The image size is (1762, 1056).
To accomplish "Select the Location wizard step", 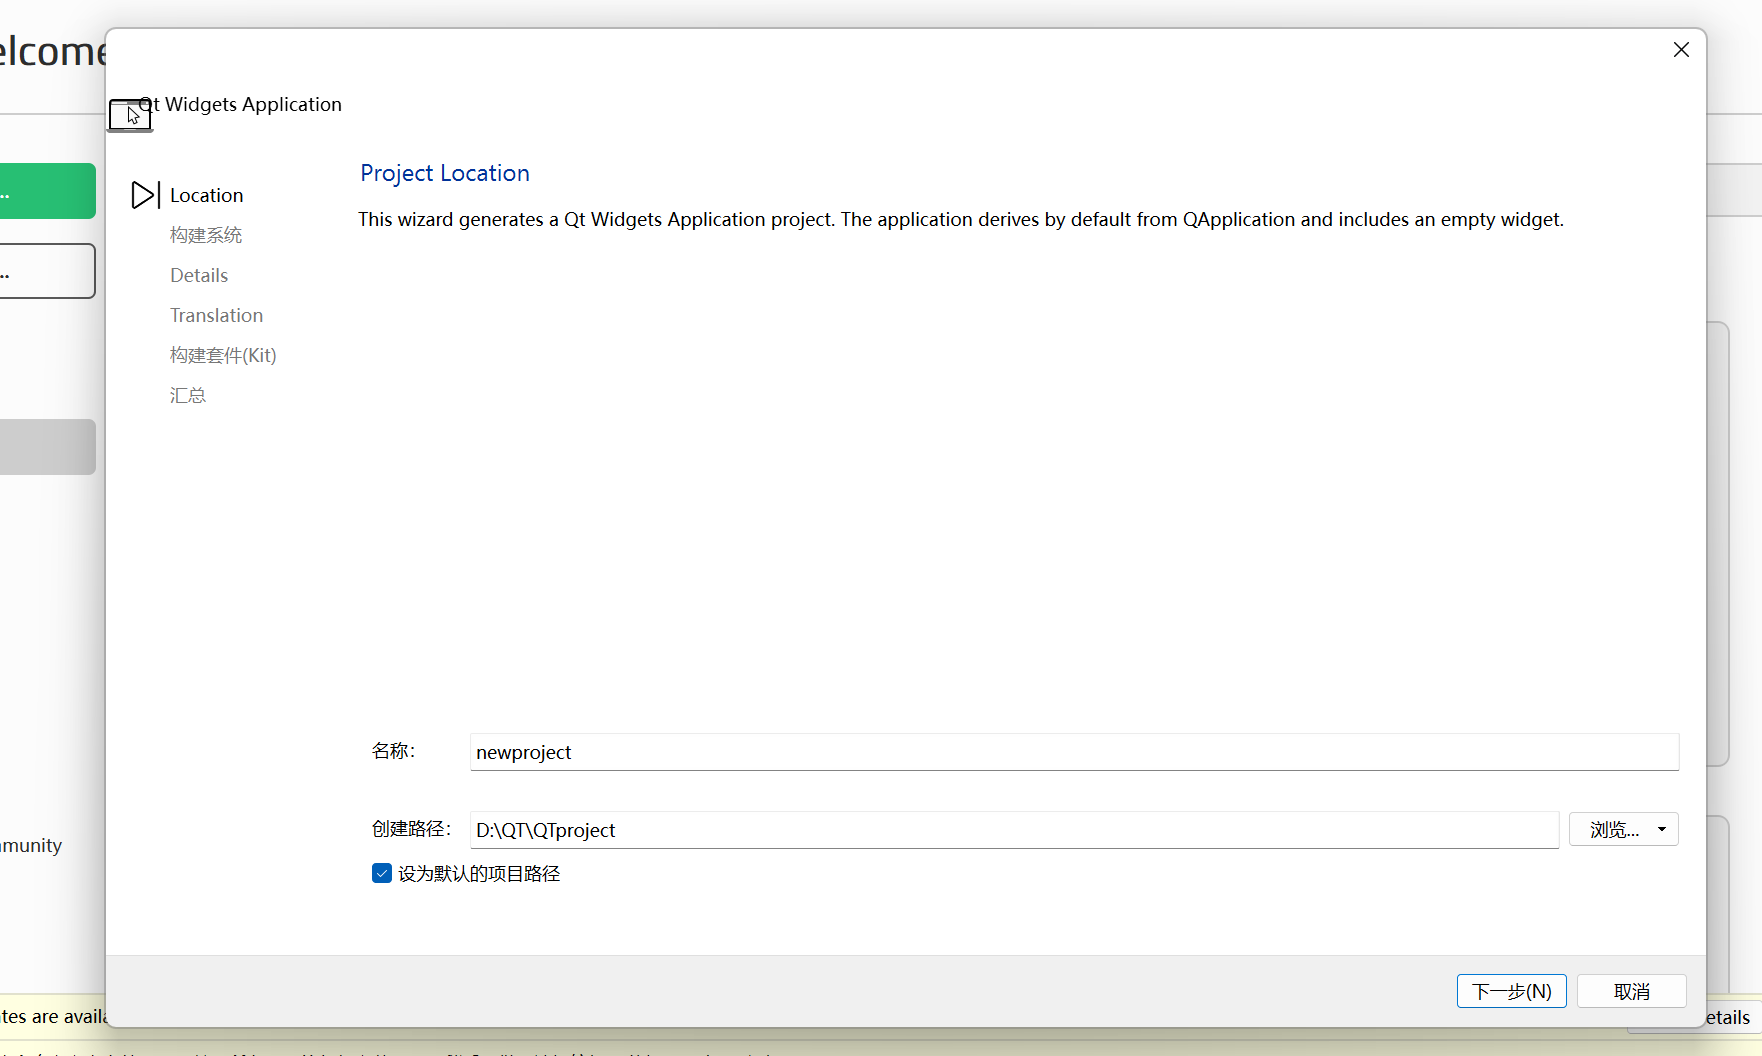I will 207,195.
